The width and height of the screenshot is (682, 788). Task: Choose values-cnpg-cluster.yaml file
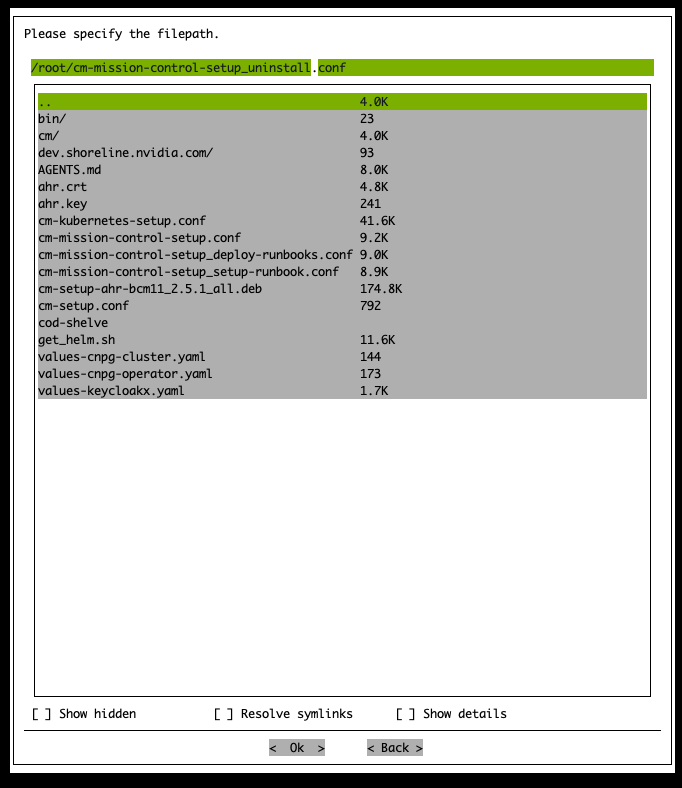pos(342,357)
